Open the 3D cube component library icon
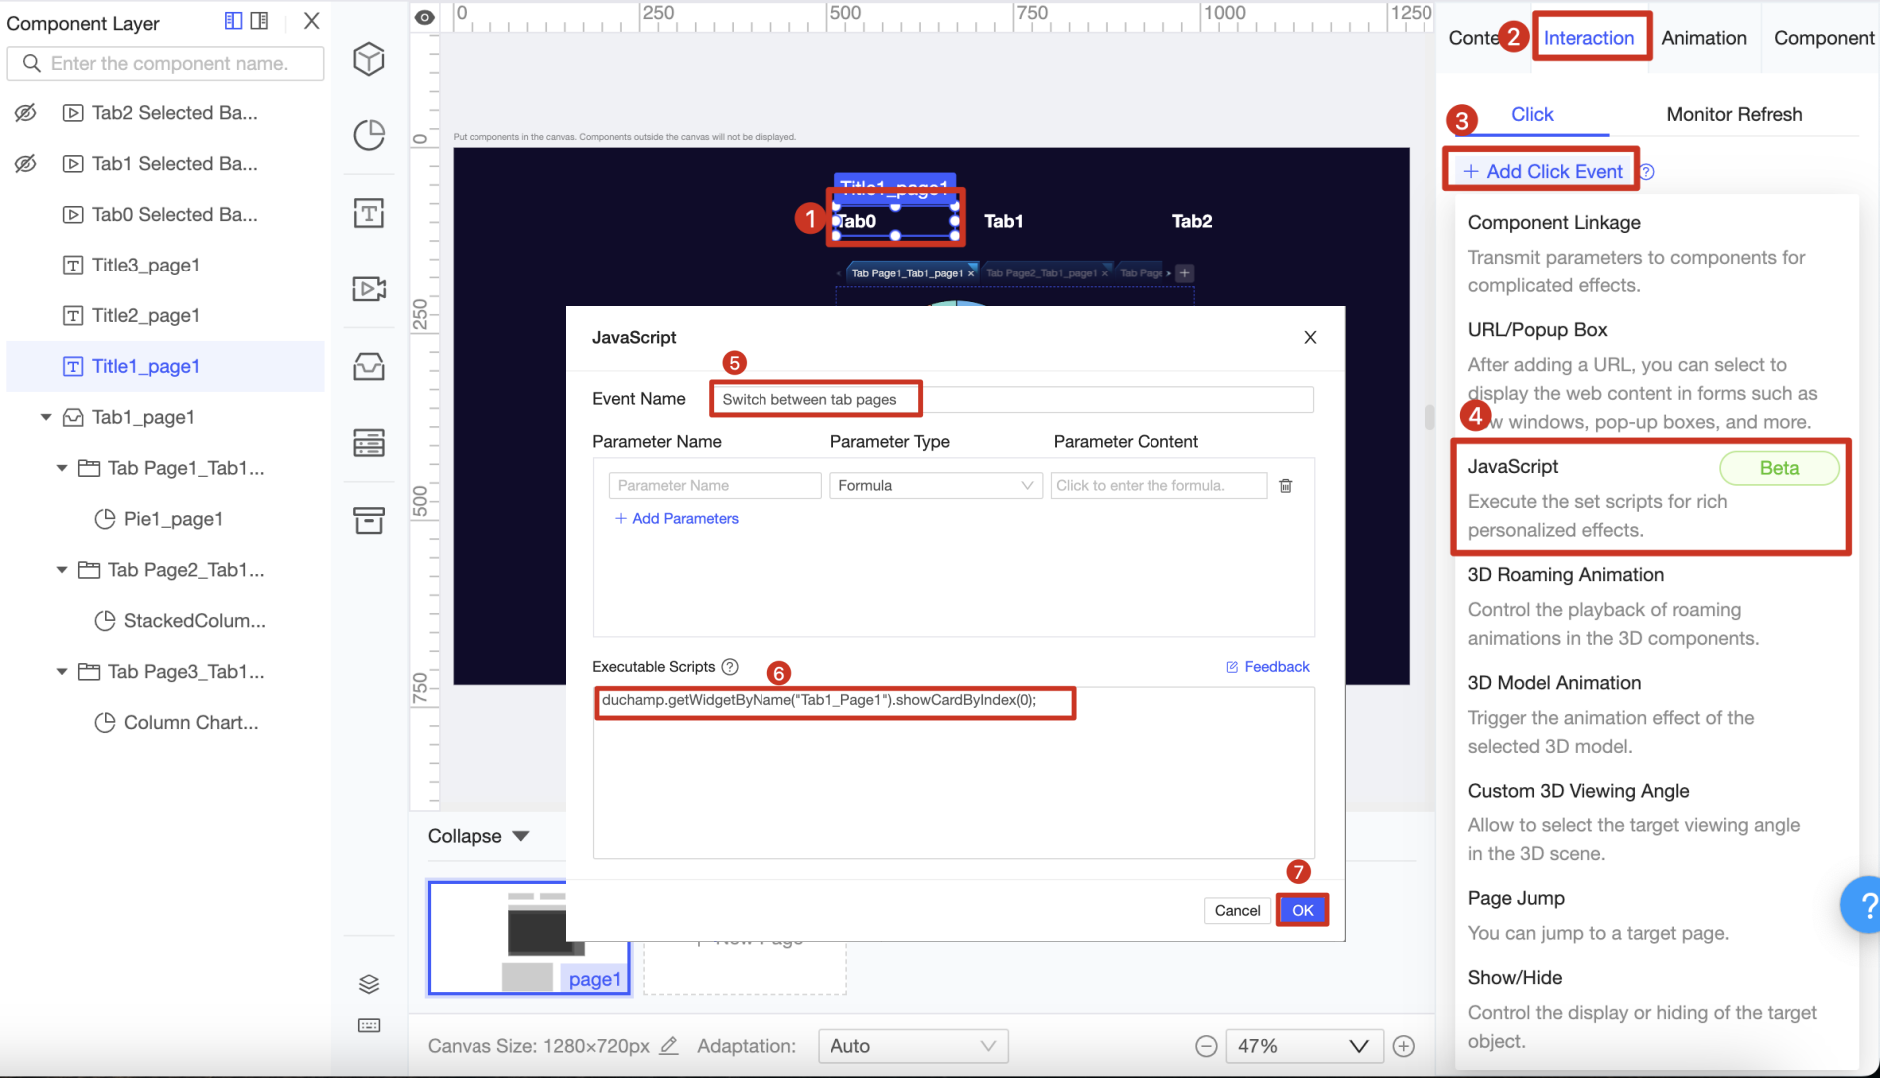This screenshot has width=1882, height=1080. pyautogui.click(x=369, y=59)
